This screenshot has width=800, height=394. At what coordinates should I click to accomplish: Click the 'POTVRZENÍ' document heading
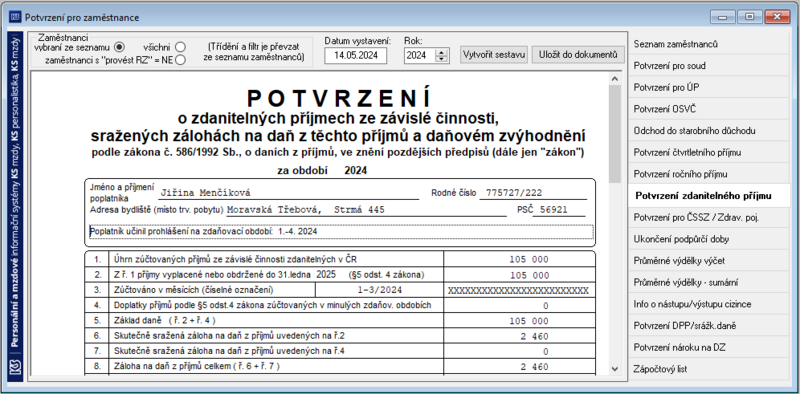point(339,97)
